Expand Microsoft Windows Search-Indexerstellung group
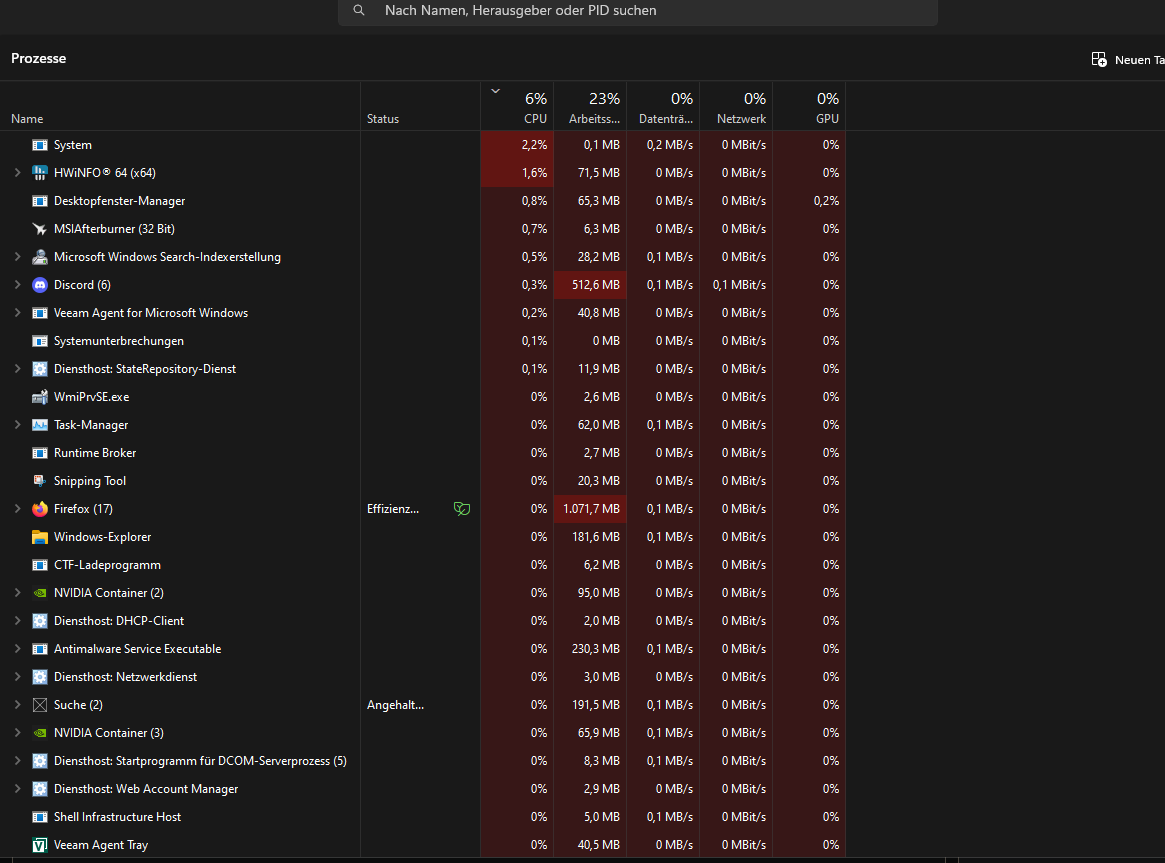The height and width of the screenshot is (863, 1165). click(17, 257)
